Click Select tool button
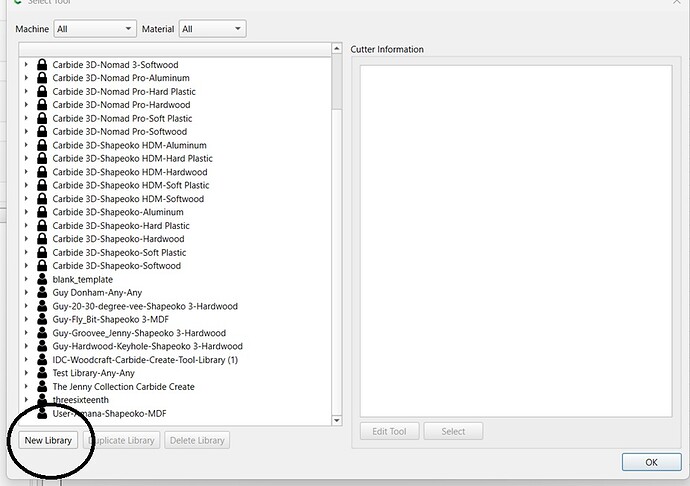The height and width of the screenshot is (486, 690). pyautogui.click(x=453, y=431)
